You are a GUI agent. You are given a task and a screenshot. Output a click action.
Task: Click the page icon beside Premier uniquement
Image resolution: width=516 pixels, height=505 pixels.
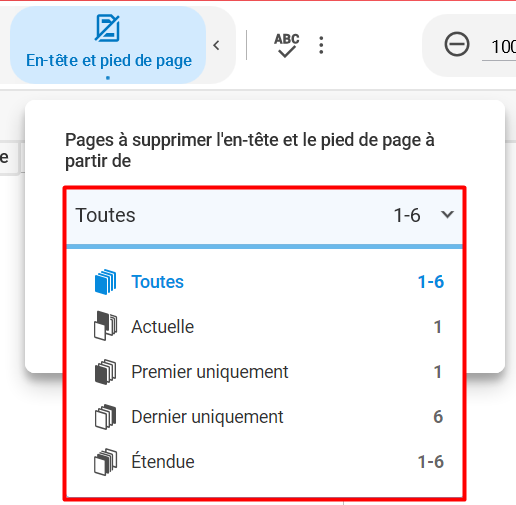[106, 372]
